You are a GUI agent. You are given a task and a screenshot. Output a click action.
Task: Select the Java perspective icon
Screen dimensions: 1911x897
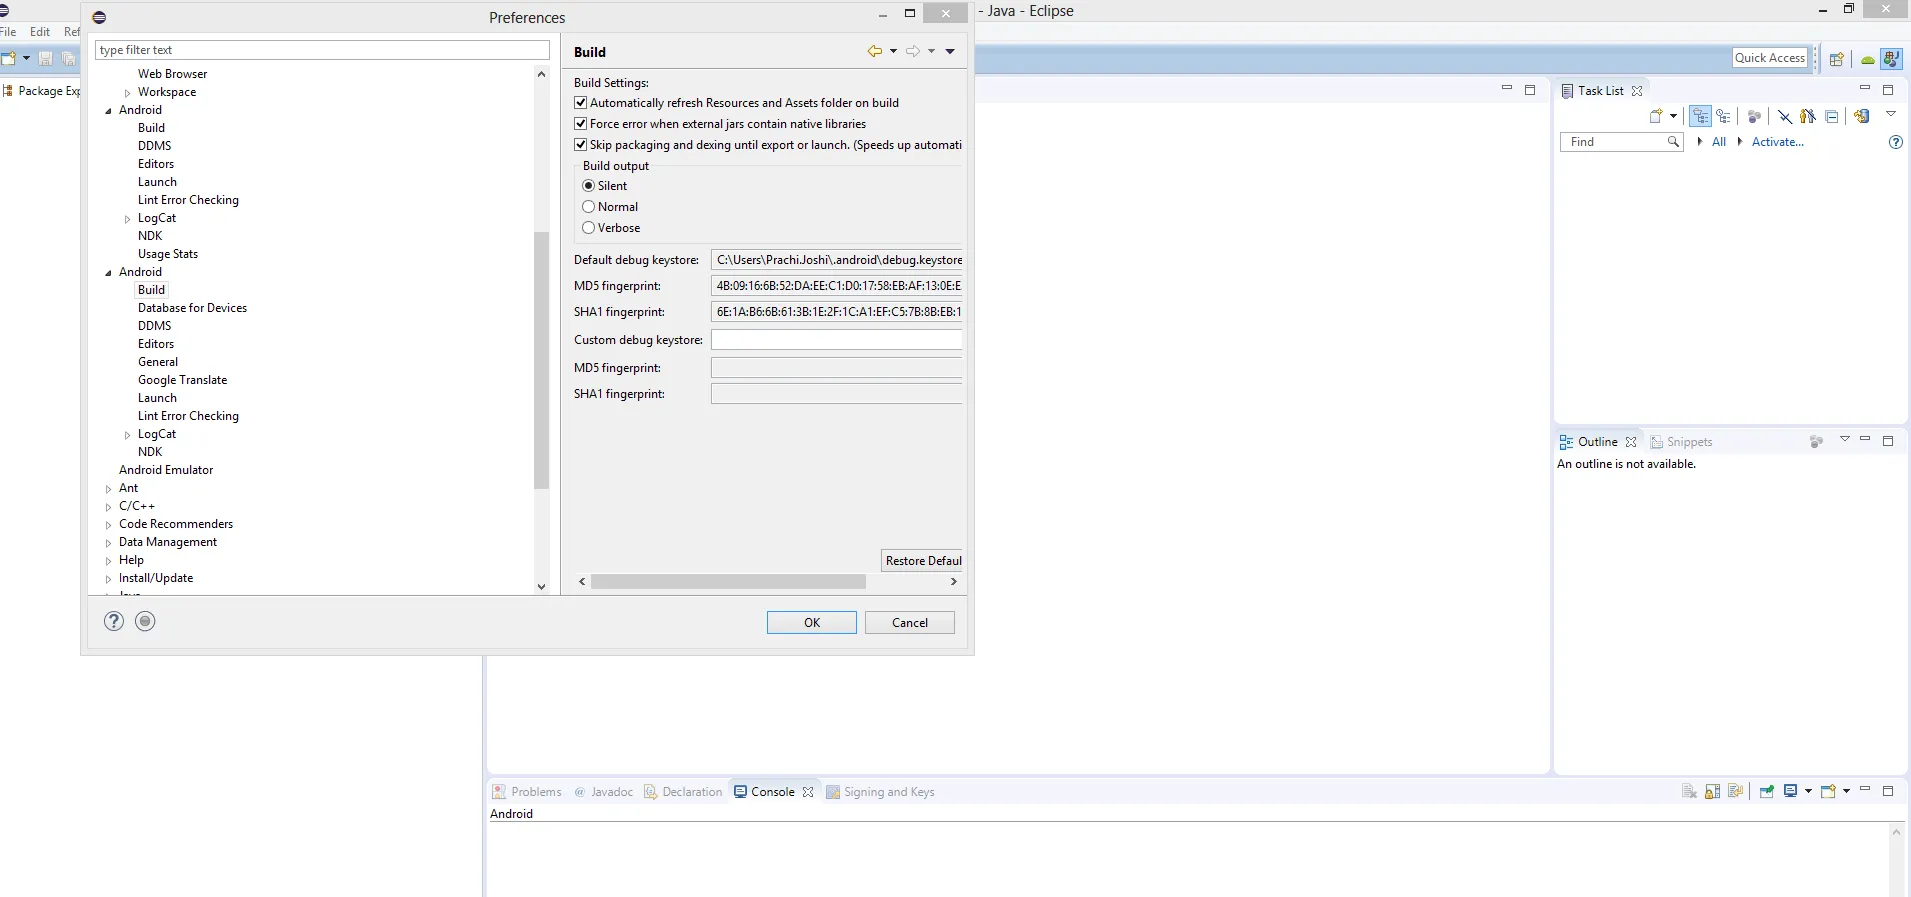pyautogui.click(x=1891, y=59)
